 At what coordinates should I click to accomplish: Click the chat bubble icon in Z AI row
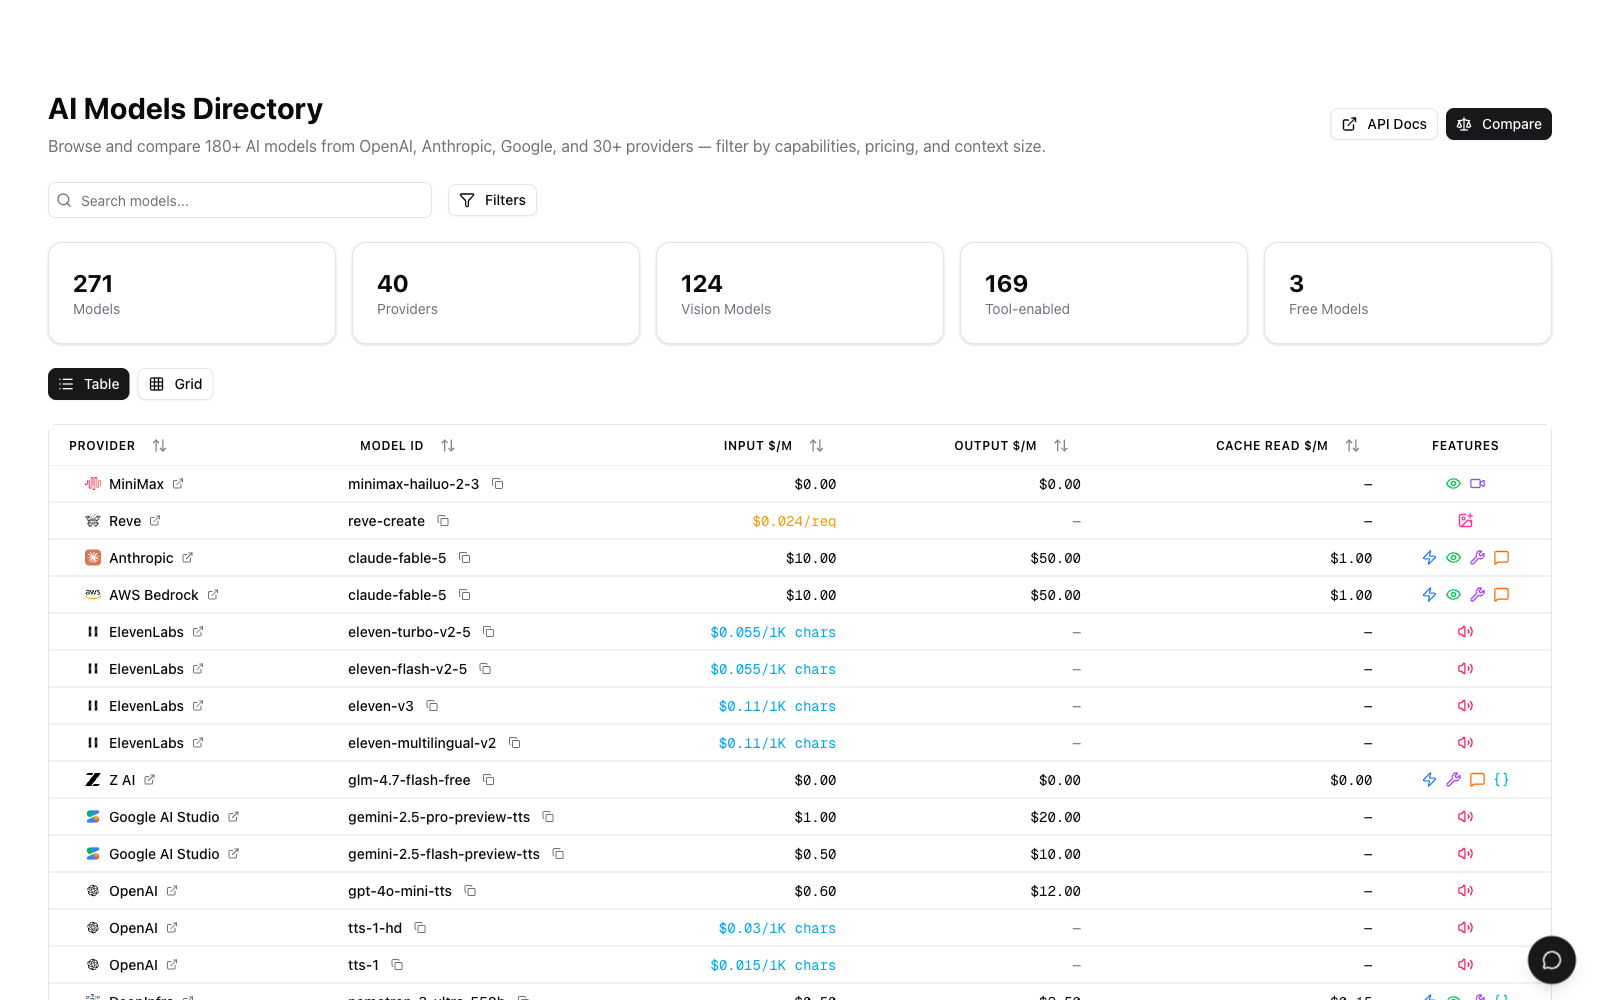pyautogui.click(x=1477, y=780)
